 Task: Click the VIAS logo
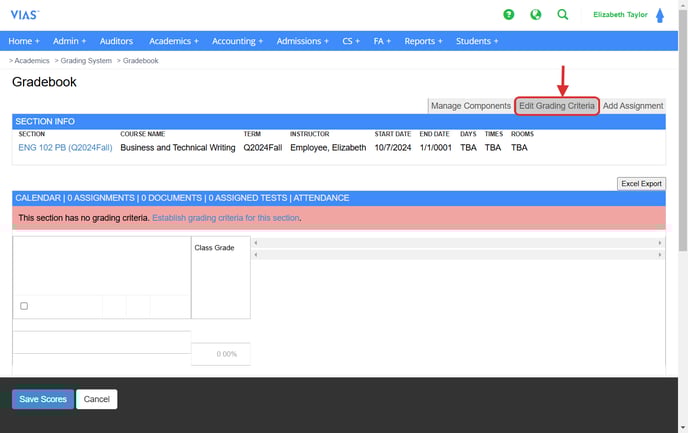[x=25, y=15]
